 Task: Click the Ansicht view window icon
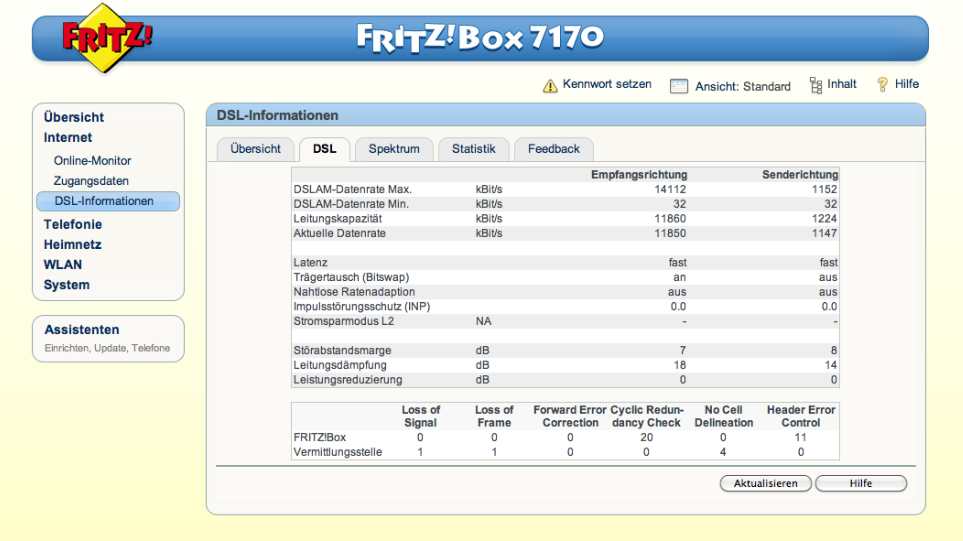click(679, 86)
